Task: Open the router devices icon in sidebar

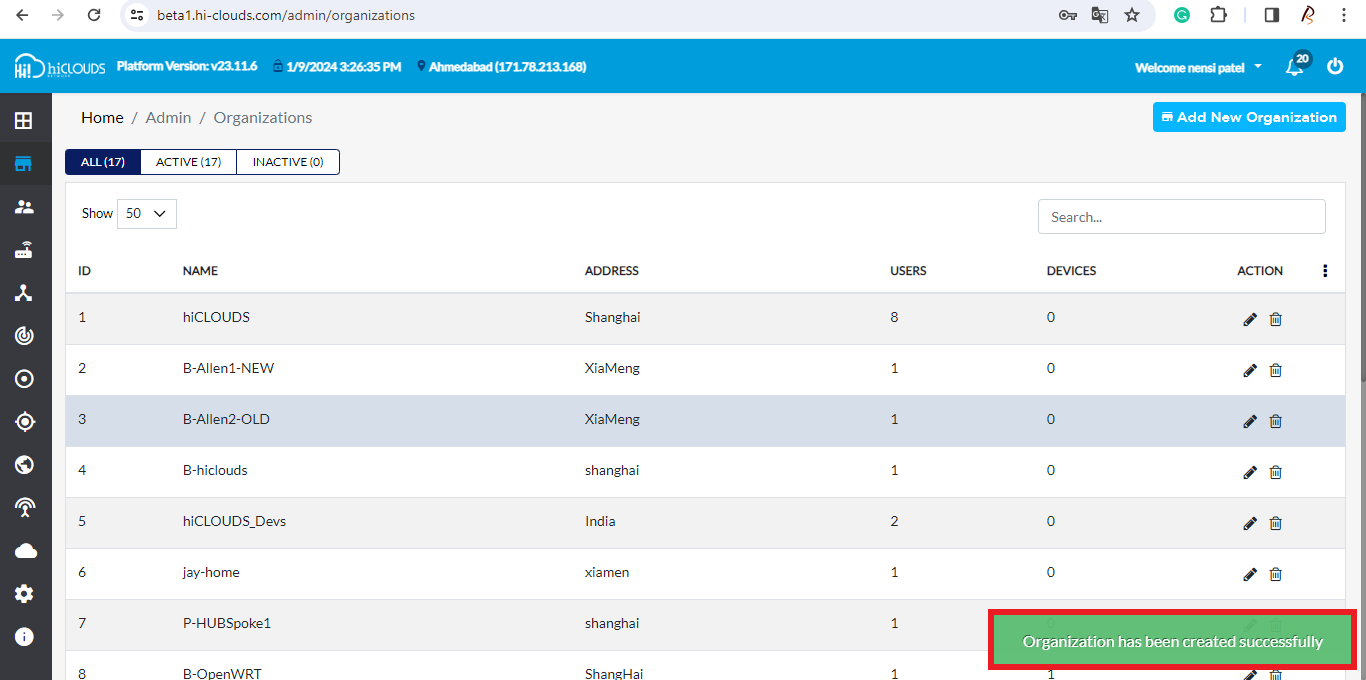Action: pyautogui.click(x=24, y=250)
